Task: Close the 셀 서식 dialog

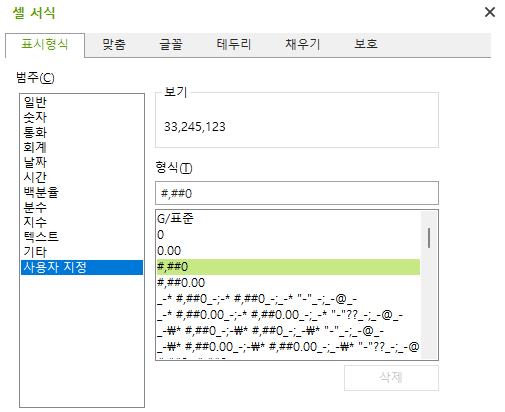Action: click(x=489, y=12)
